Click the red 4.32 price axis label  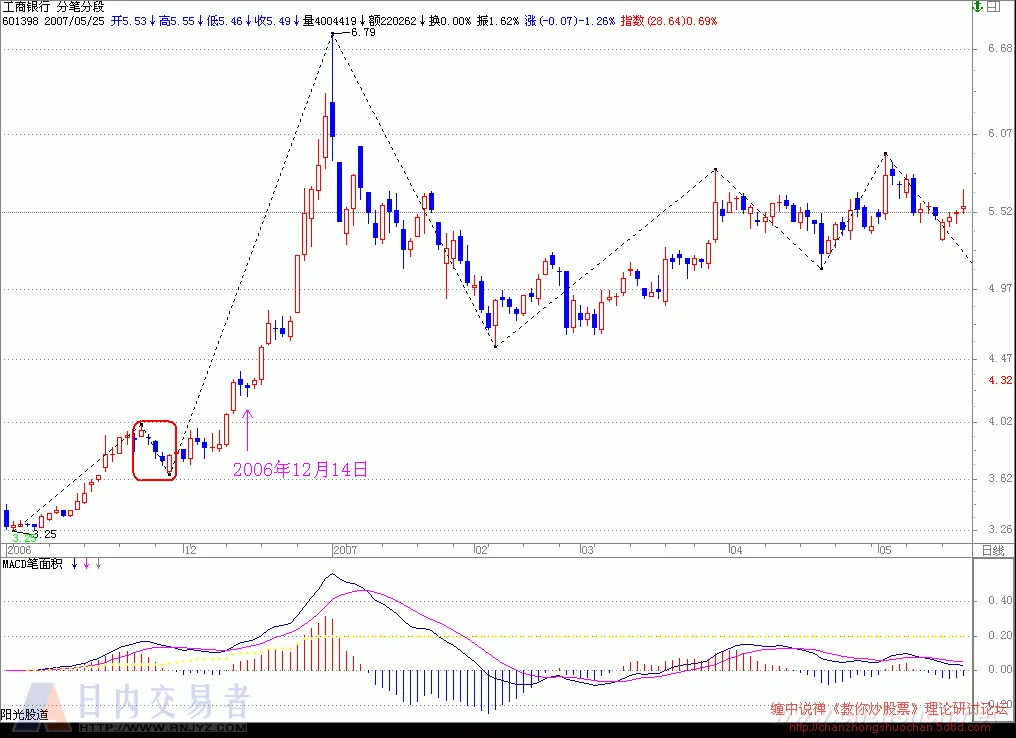coord(1000,380)
